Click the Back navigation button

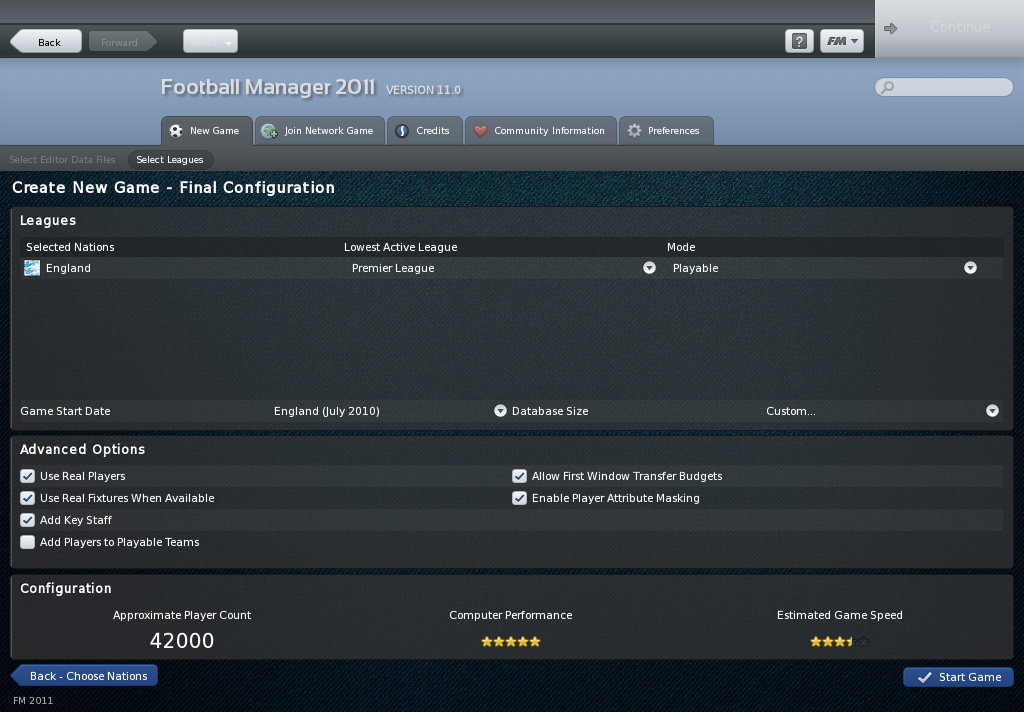point(46,41)
